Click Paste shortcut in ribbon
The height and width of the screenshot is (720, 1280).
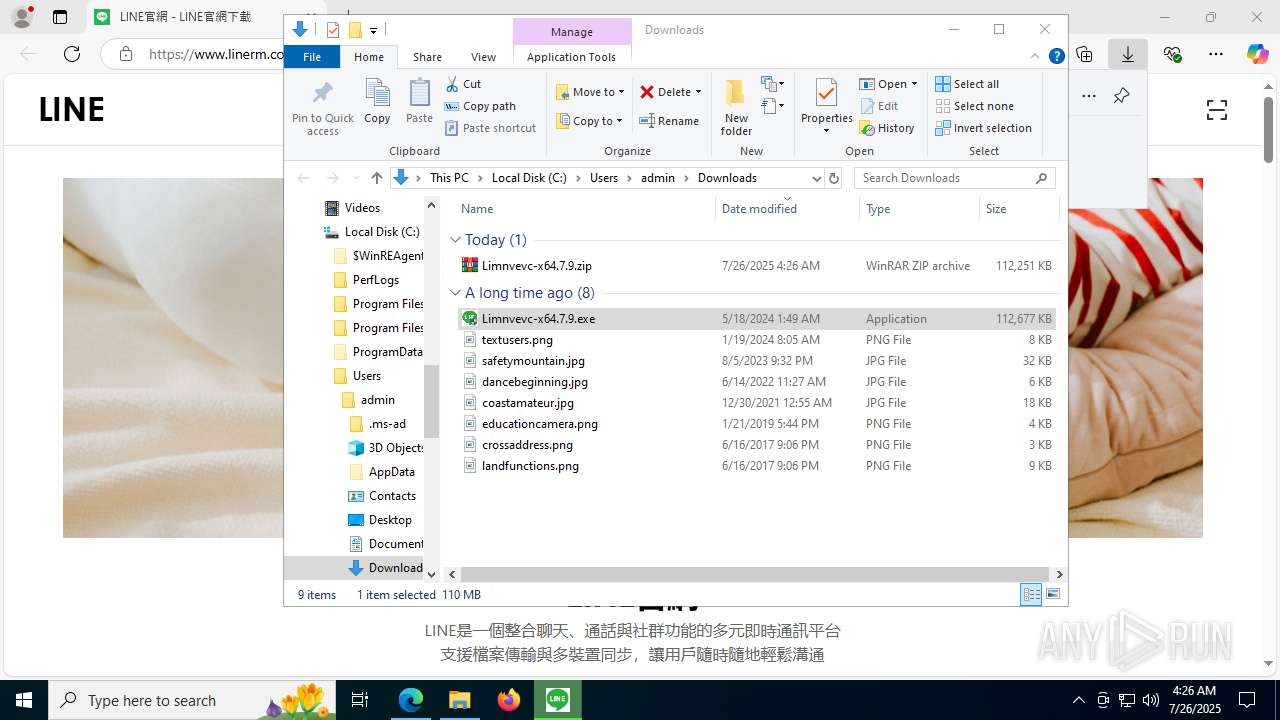pos(490,128)
